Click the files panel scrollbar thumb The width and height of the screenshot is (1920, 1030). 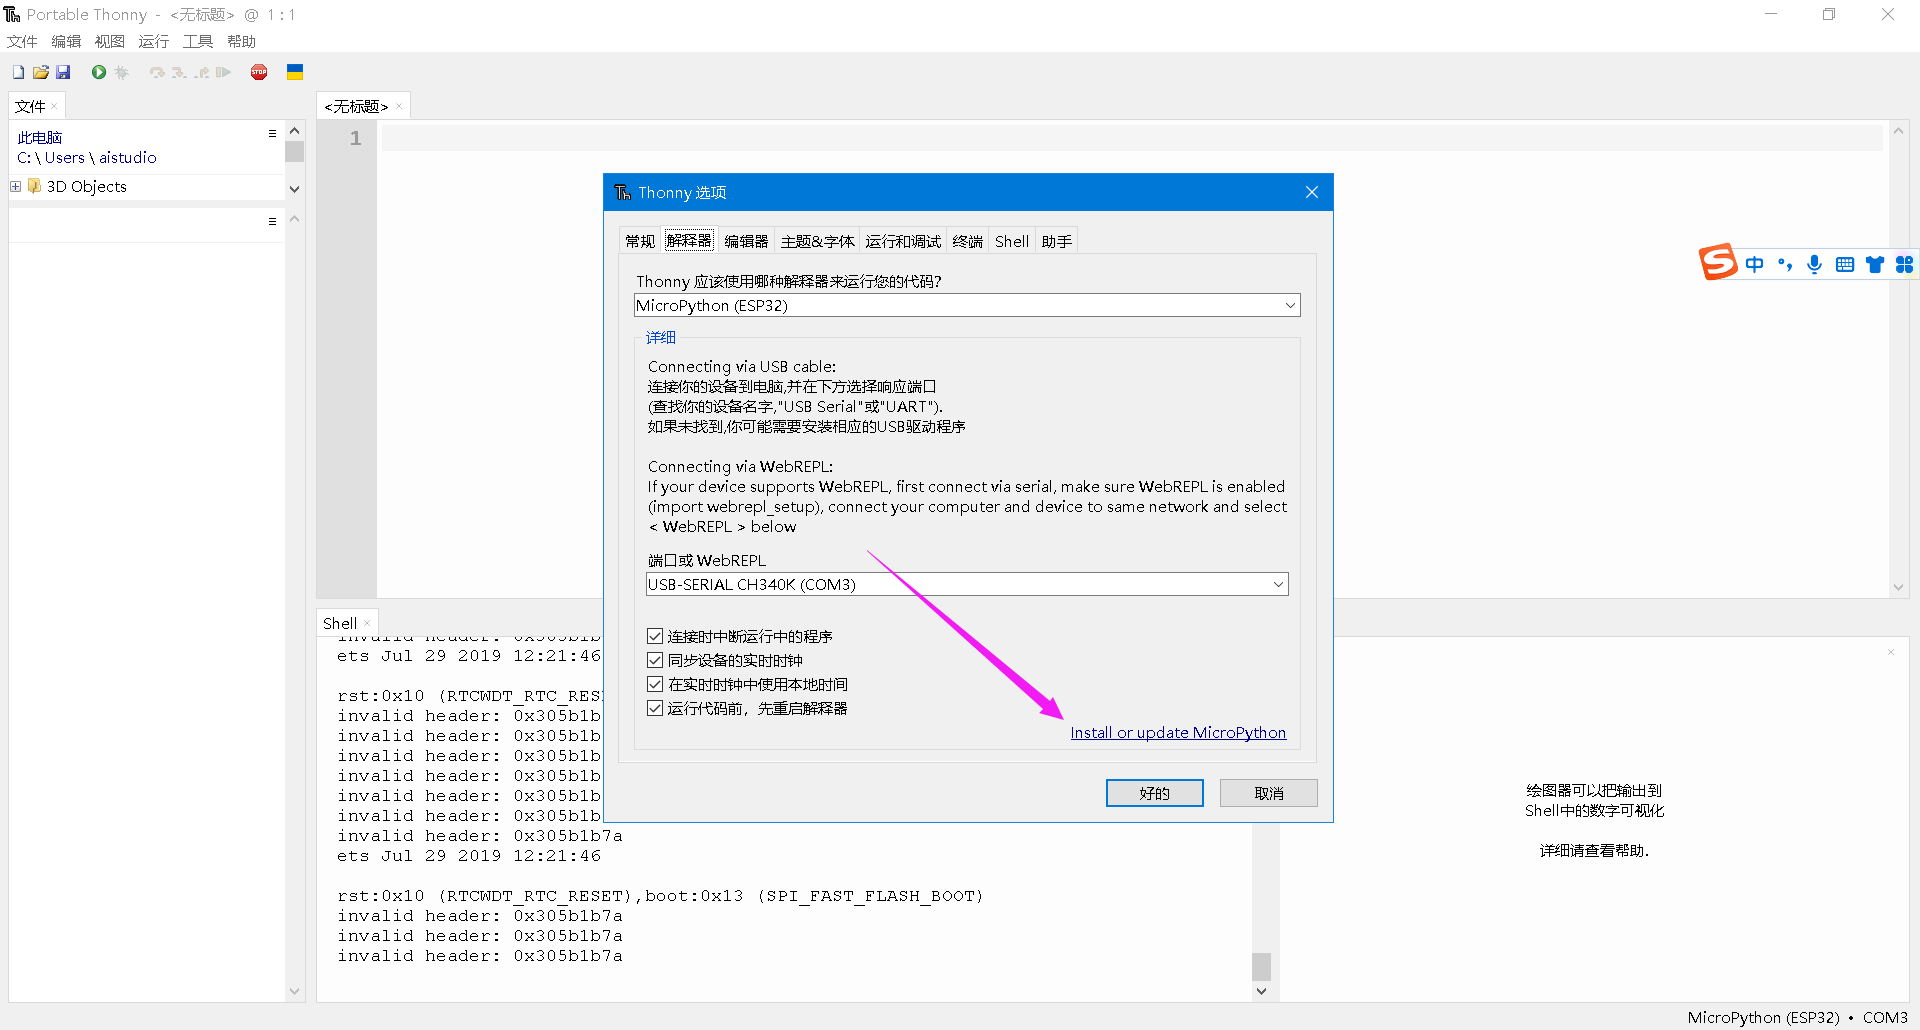(x=294, y=152)
